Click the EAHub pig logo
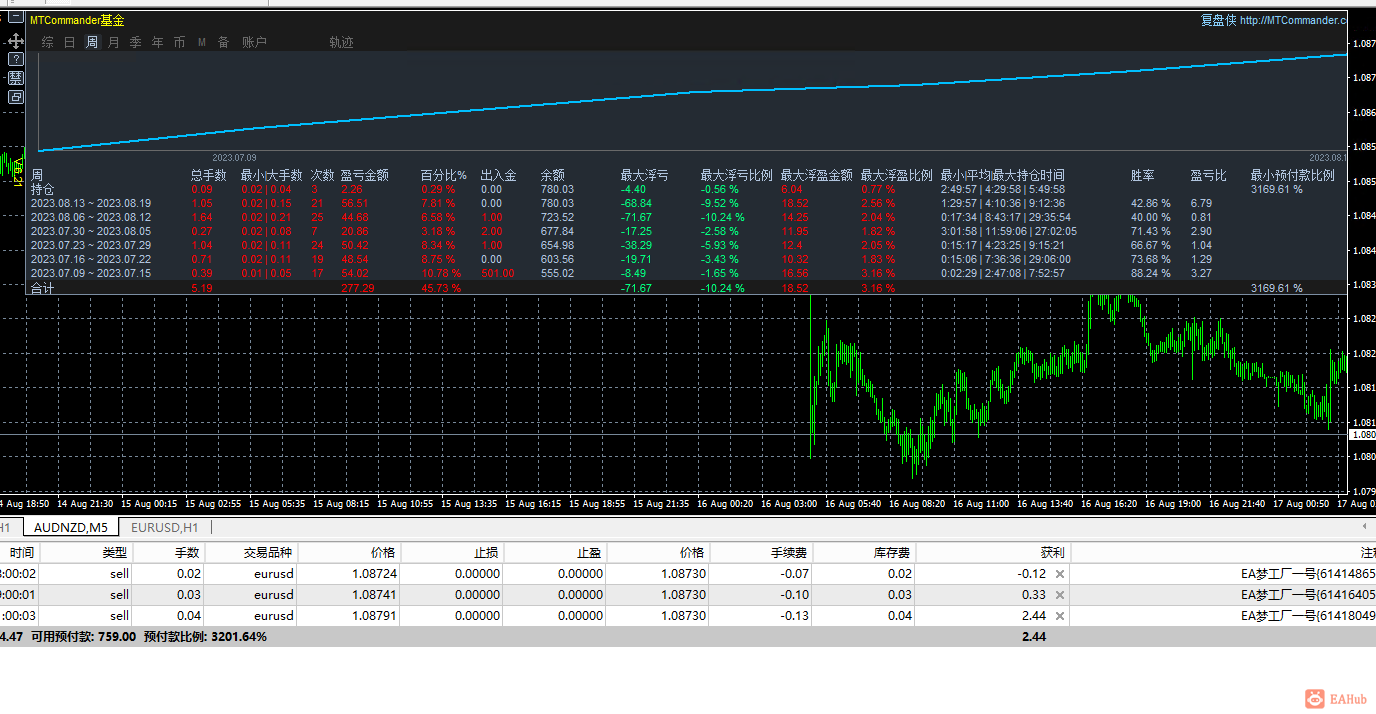Image resolution: width=1376 pixels, height=714 pixels. point(1315,699)
